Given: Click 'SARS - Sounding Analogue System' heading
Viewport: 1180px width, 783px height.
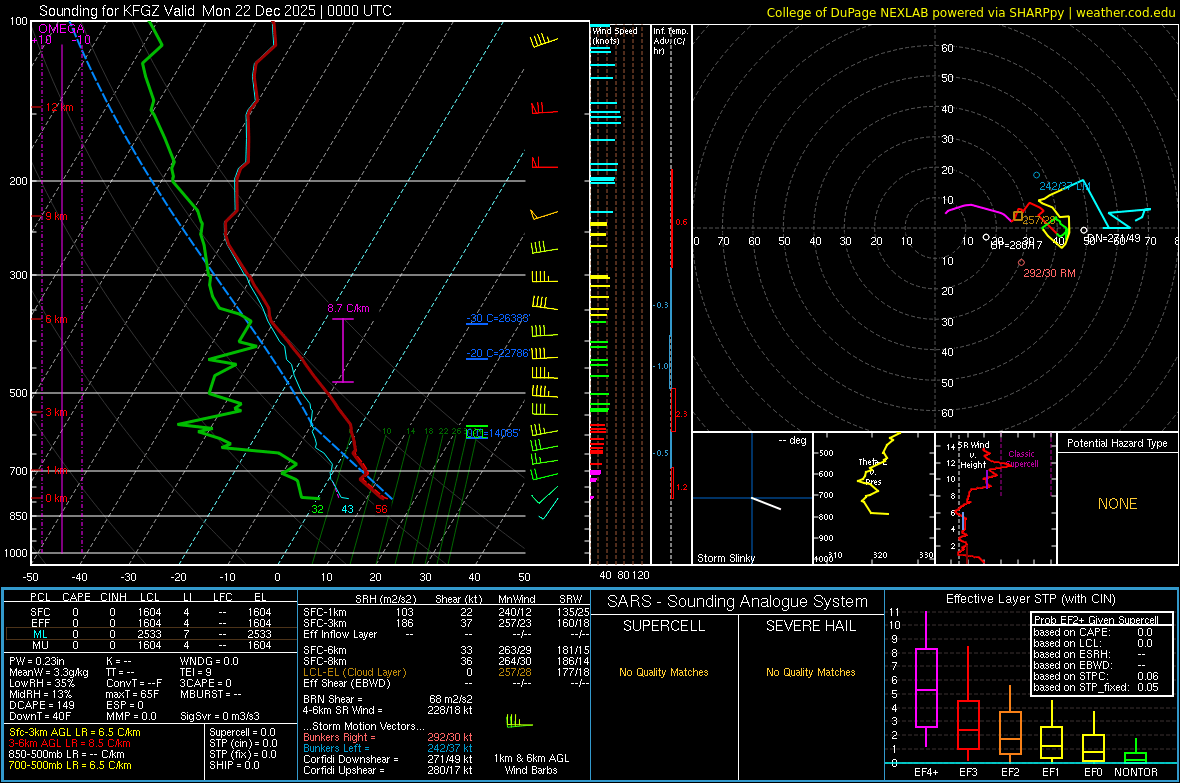Looking at the screenshot, I should pos(737,602).
